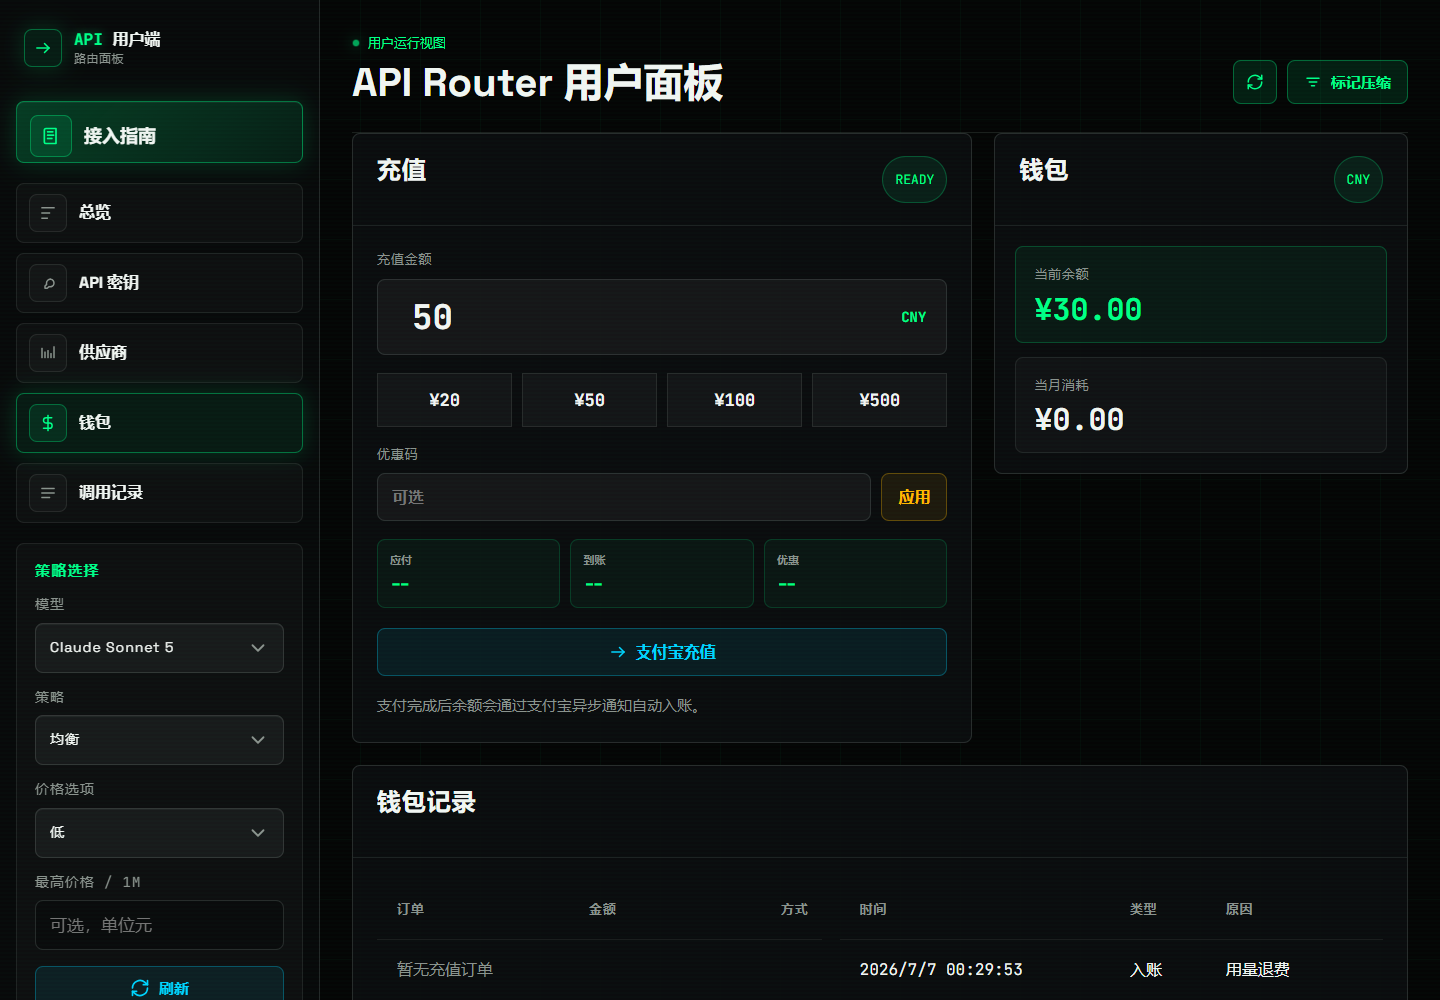The height and width of the screenshot is (1000, 1440).
Task: Click the document icon on 接入指南
Action: pyautogui.click(x=51, y=136)
